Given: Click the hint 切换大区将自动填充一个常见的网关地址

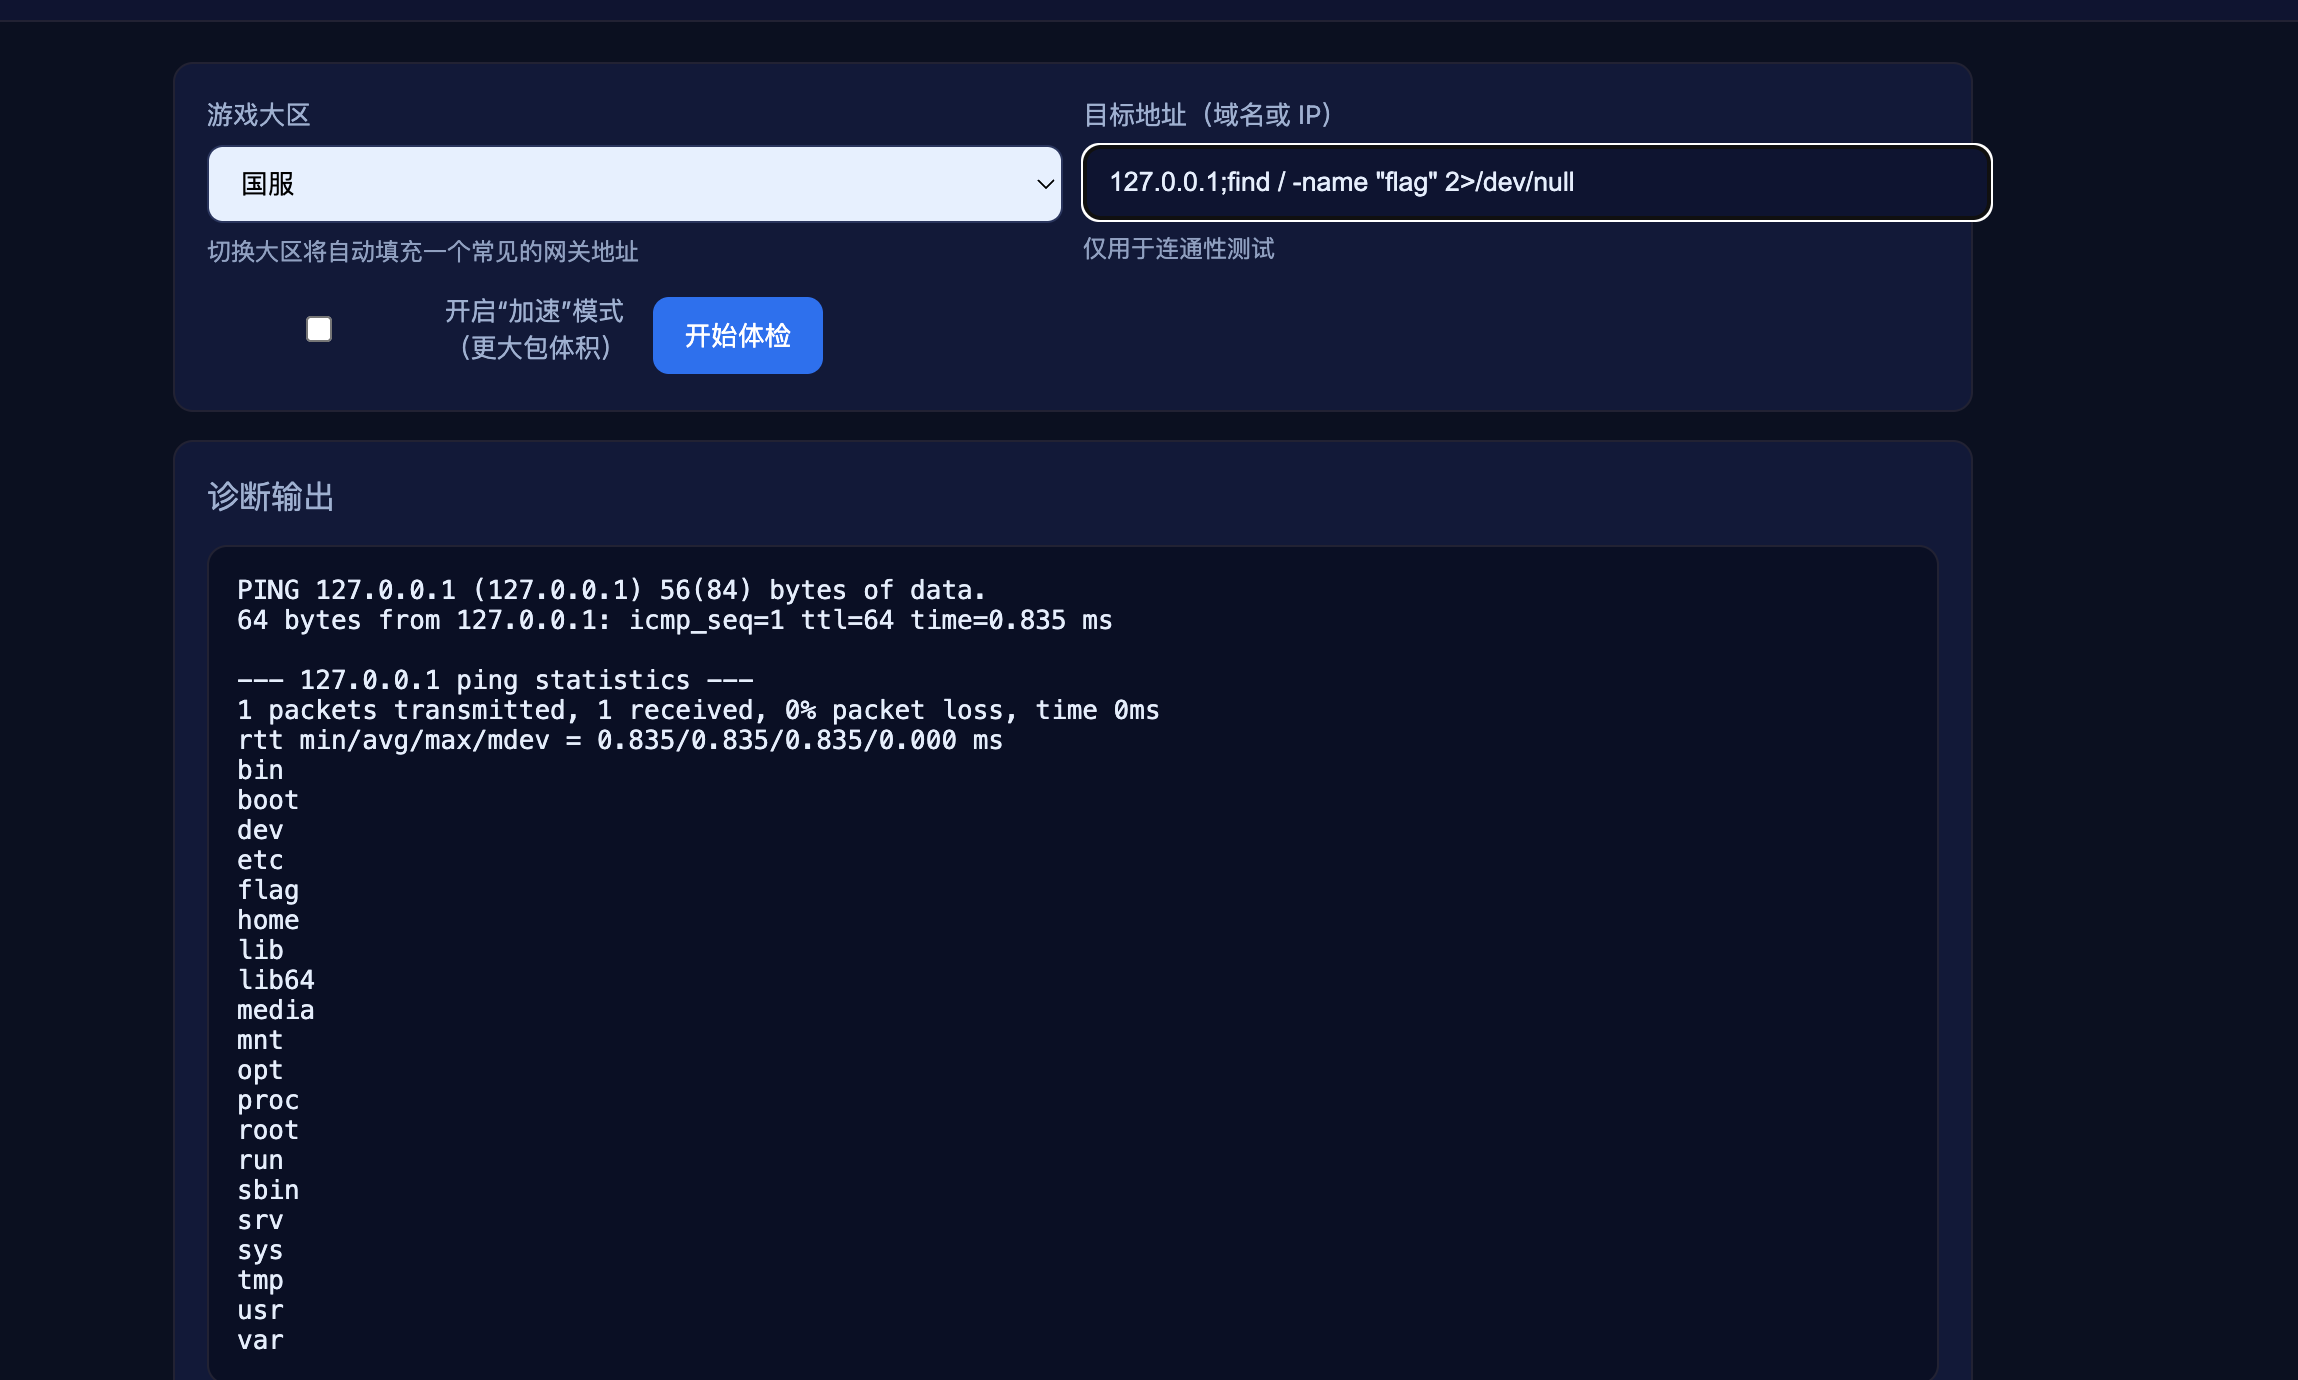Looking at the screenshot, I should (422, 251).
